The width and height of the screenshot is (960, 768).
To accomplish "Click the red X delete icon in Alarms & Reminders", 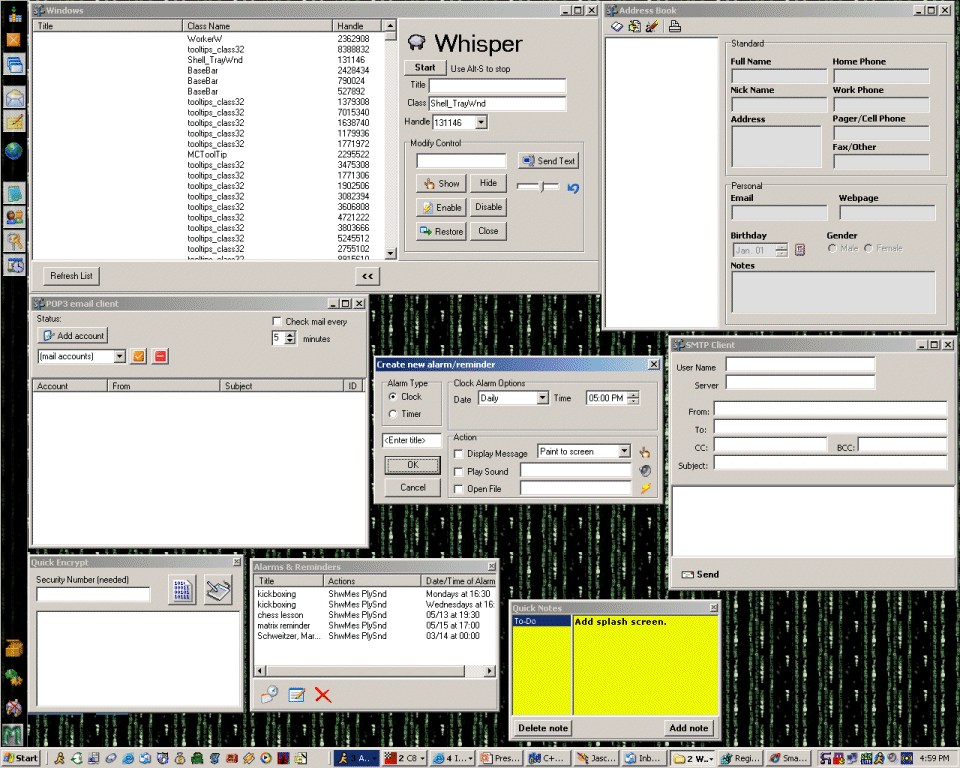I will click(x=323, y=695).
